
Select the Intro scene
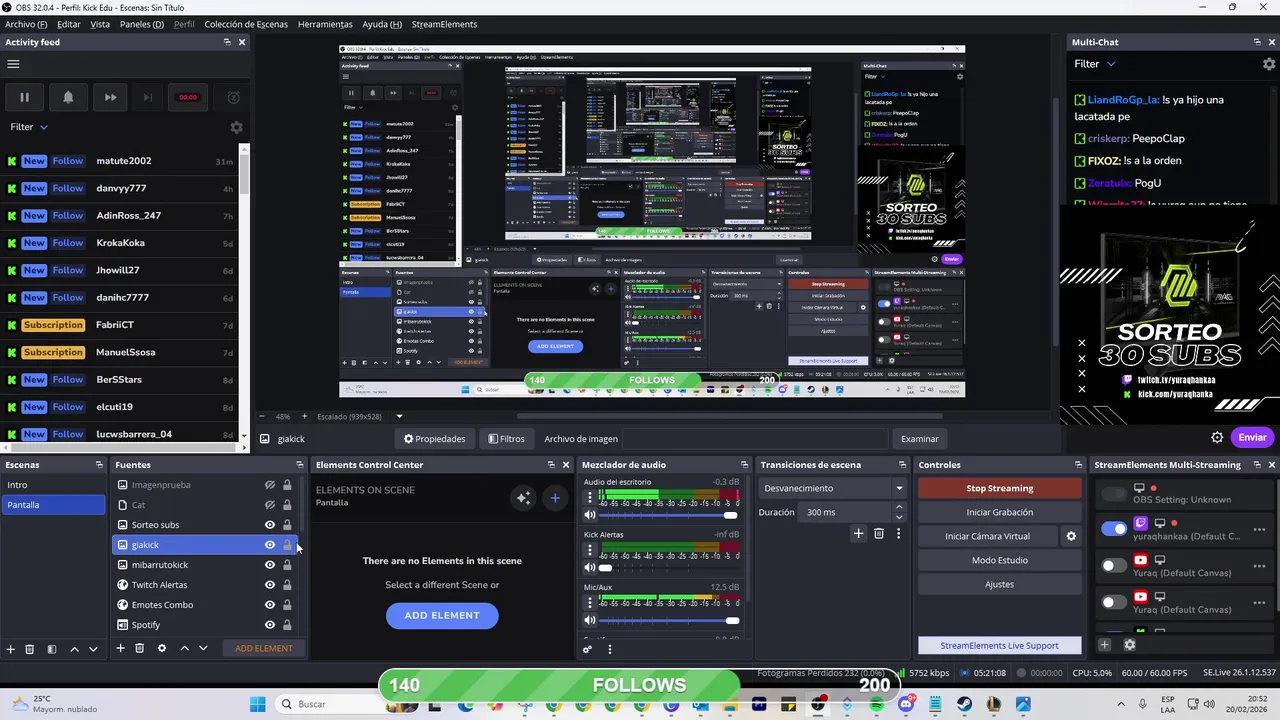53,485
